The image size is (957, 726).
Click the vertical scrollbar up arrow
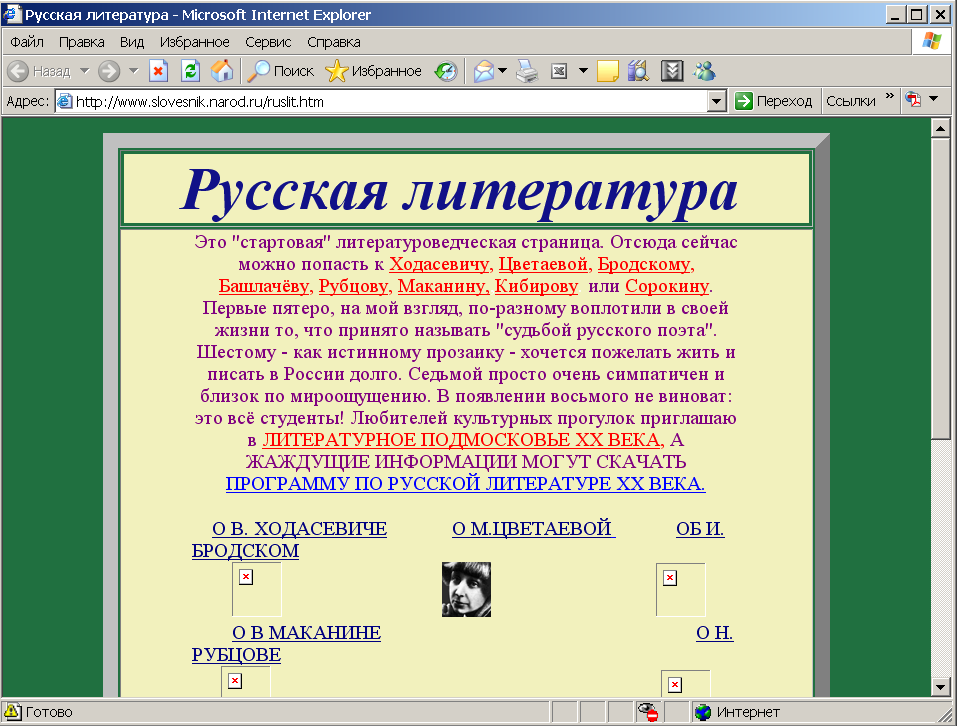[941, 128]
